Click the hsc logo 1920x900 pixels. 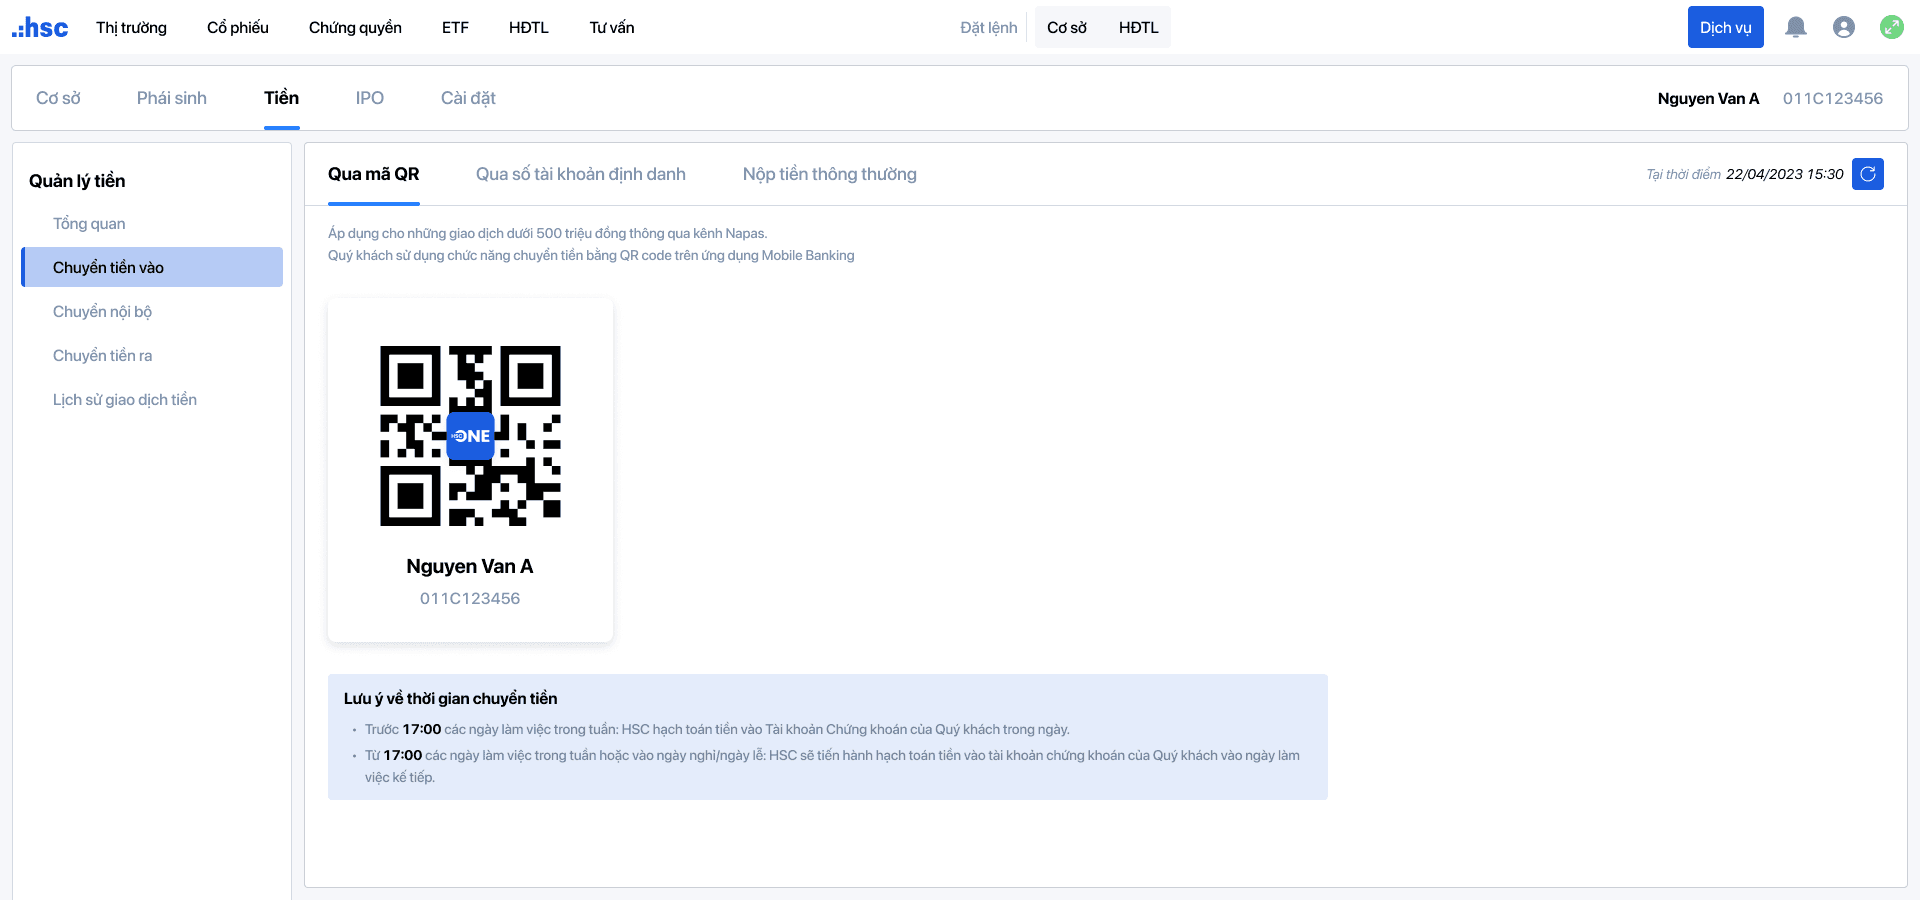pyautogui.click(x=40, y=28)
